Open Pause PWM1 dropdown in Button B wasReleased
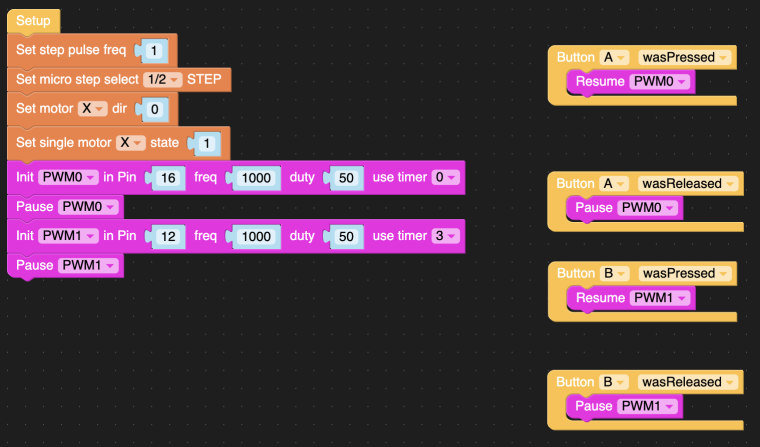The image size is (760, 447). (648, 406)
